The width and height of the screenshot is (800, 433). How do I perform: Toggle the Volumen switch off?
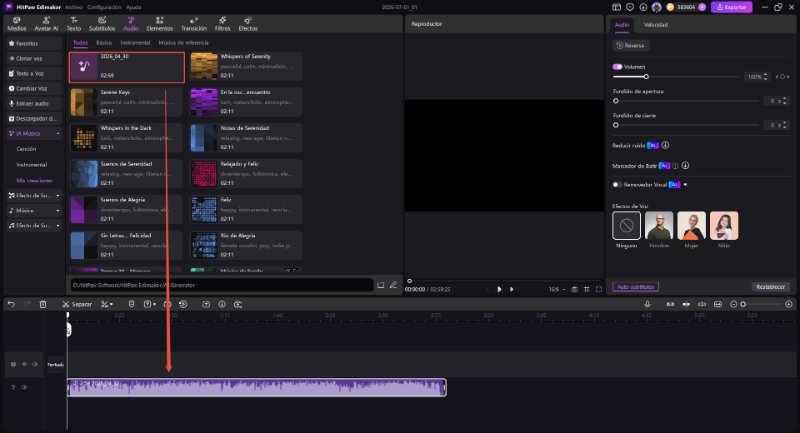[x=617, y=67]
